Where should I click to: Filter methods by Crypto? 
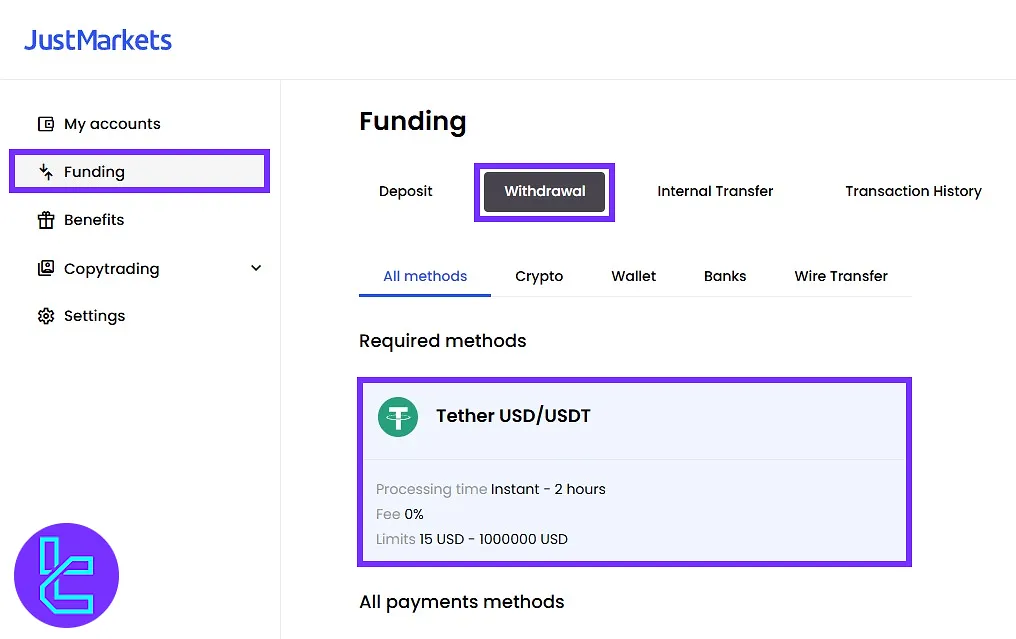[539, 277]
